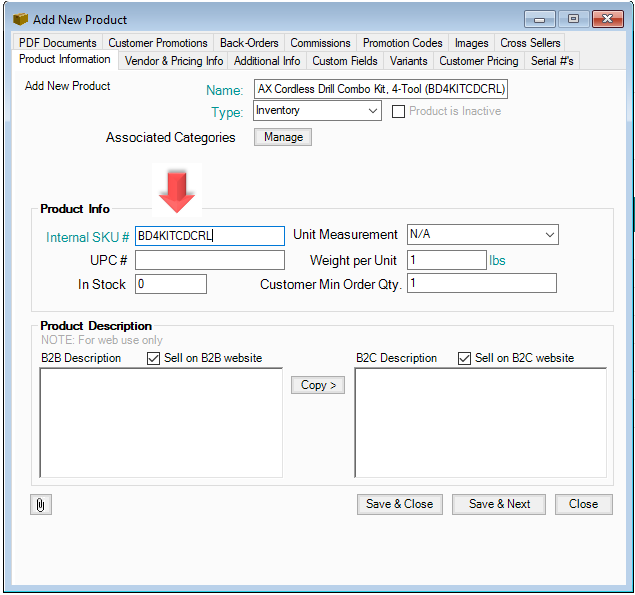The width and height of the screenshot is (635, 595).
Task: Click the paperclip attachment icon
Action: [41, 504]
